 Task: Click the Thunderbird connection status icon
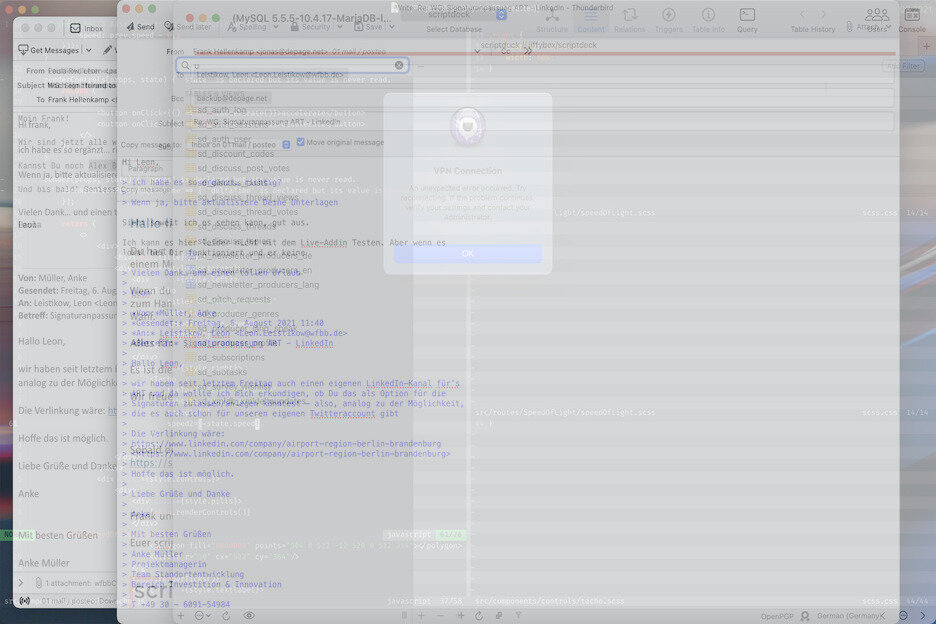pyautogui.click(x=25, y=601)
